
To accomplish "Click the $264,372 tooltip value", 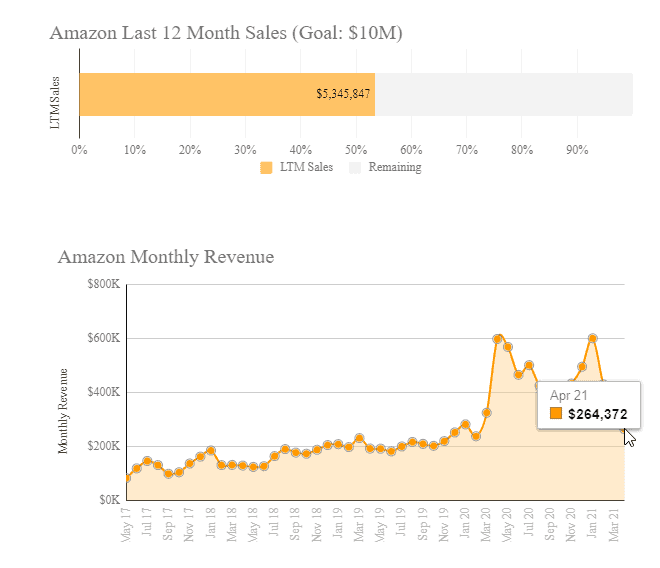I will click(598, 414).
